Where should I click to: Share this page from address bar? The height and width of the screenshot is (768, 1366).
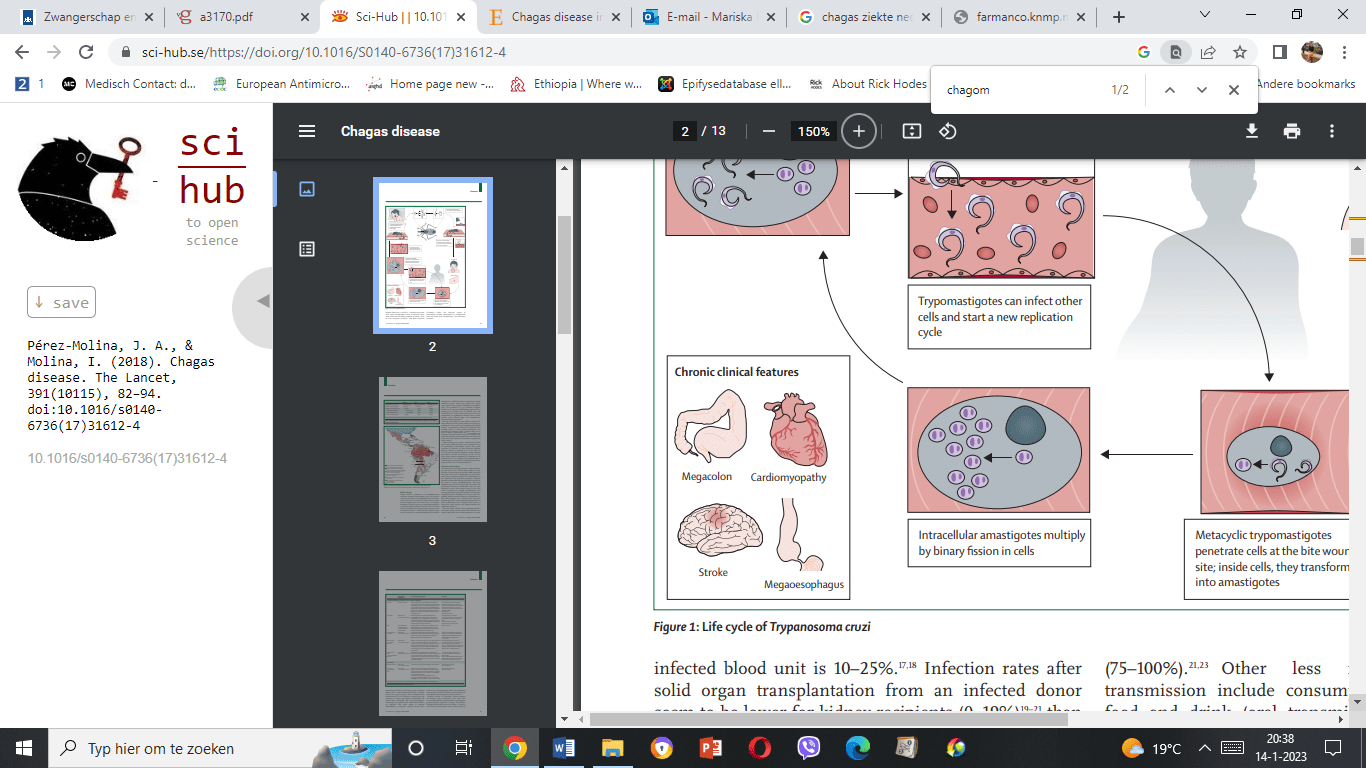(1208, 52)
